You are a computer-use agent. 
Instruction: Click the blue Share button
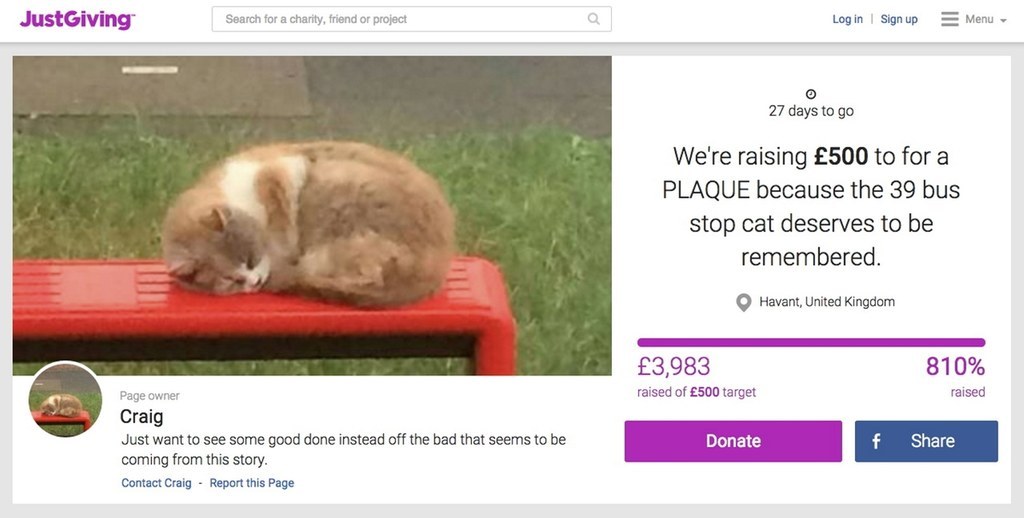(926, 441)
